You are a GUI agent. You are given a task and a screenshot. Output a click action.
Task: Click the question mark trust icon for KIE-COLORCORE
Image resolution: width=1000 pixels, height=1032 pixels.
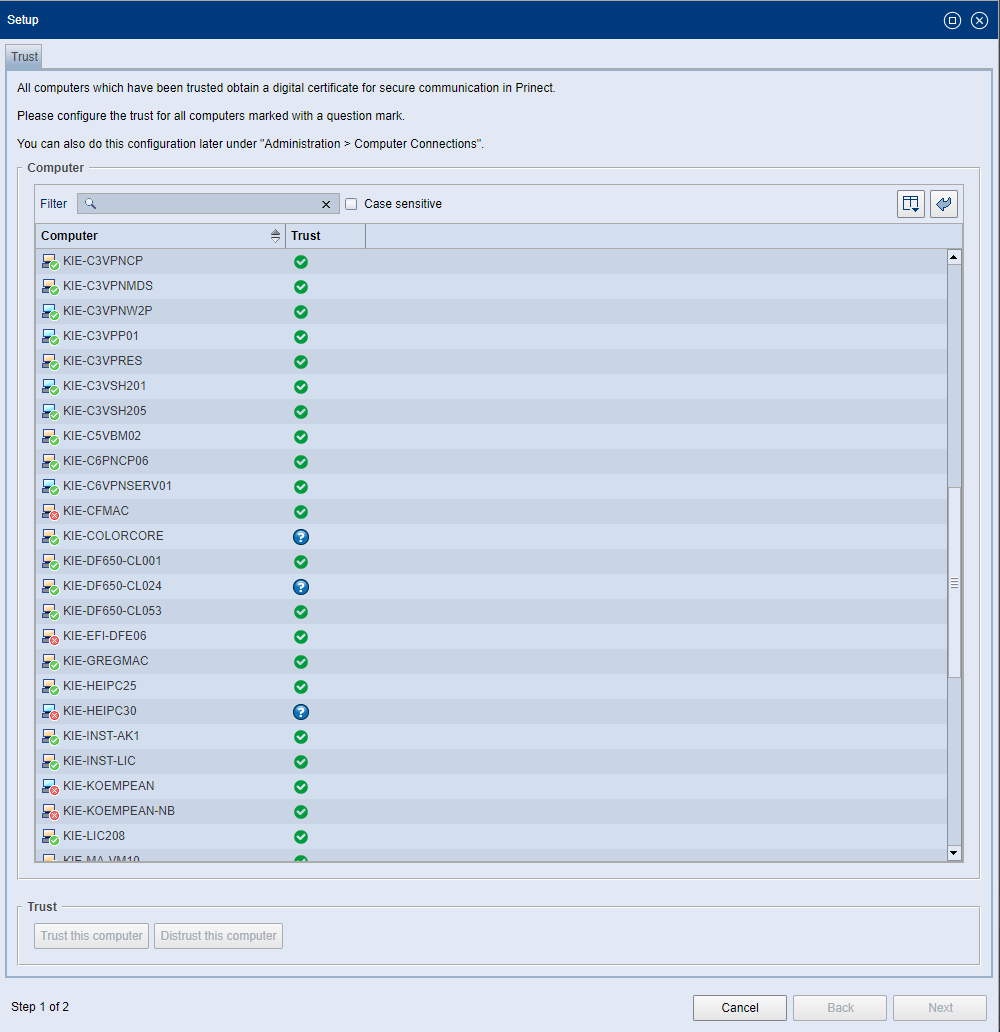point(300,537)
